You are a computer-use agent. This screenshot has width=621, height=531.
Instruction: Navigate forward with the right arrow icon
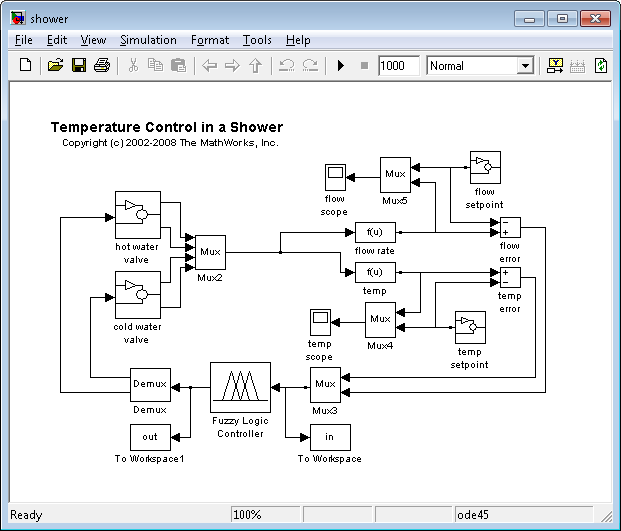[x=232, y=65]
